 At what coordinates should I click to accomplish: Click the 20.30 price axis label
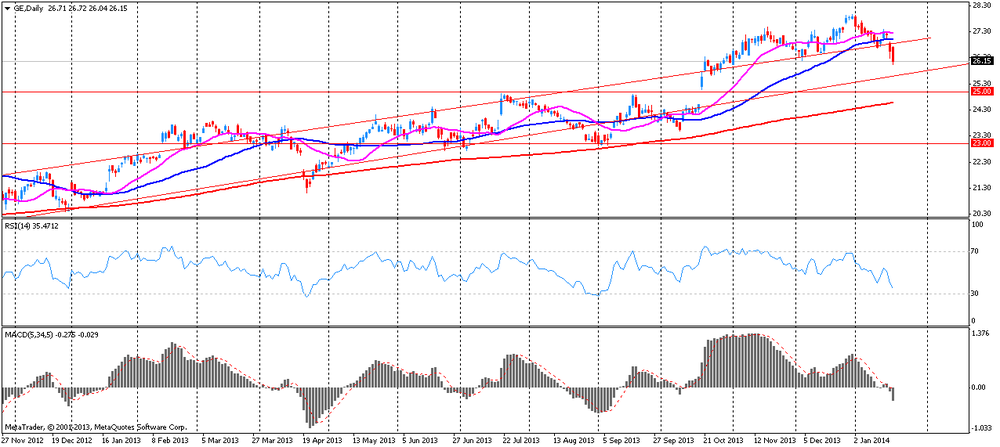coord(980,214)
